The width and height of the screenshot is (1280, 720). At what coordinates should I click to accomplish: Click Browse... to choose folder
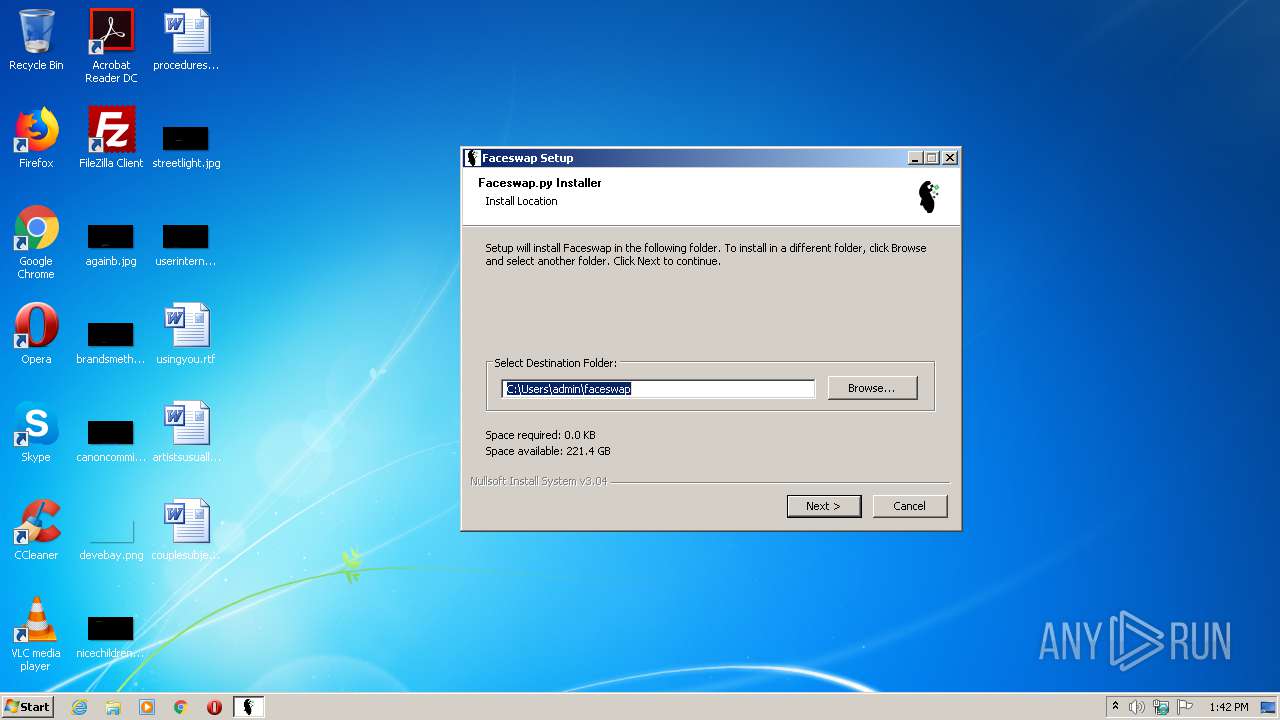[872, 388]
